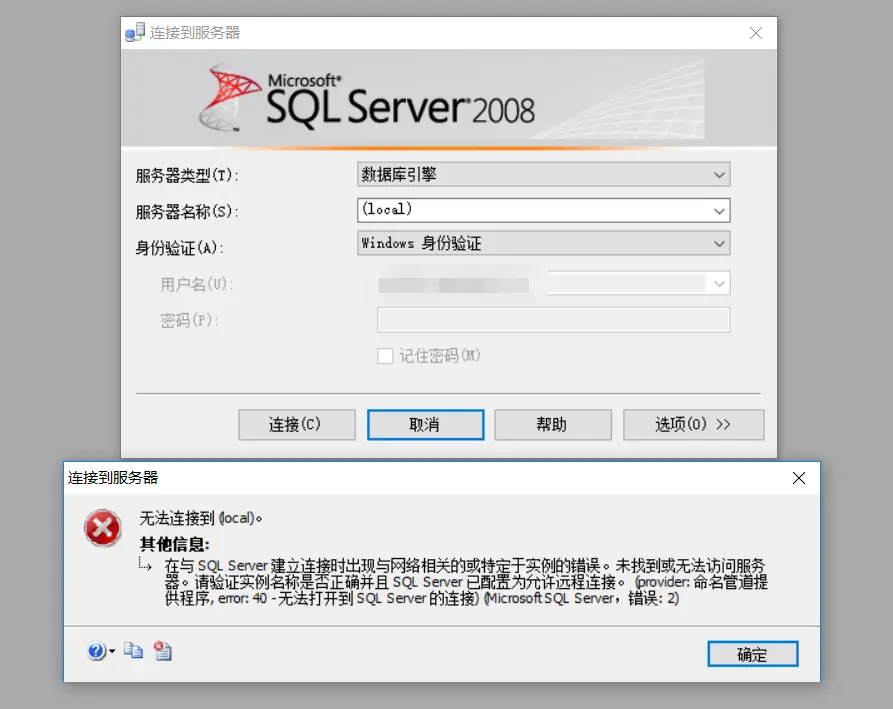Image resolution: width=893 pixels, height=709 pixels.
Task: Click the error 40 detail message text
Action: pyautogui.click(x=465, y=581)
